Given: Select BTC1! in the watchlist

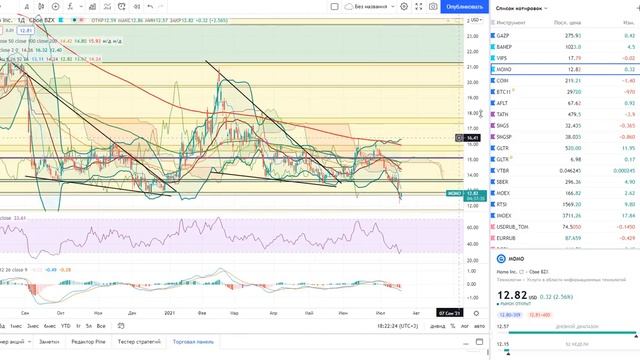Looking at the screenshot, I should [565, 92].
